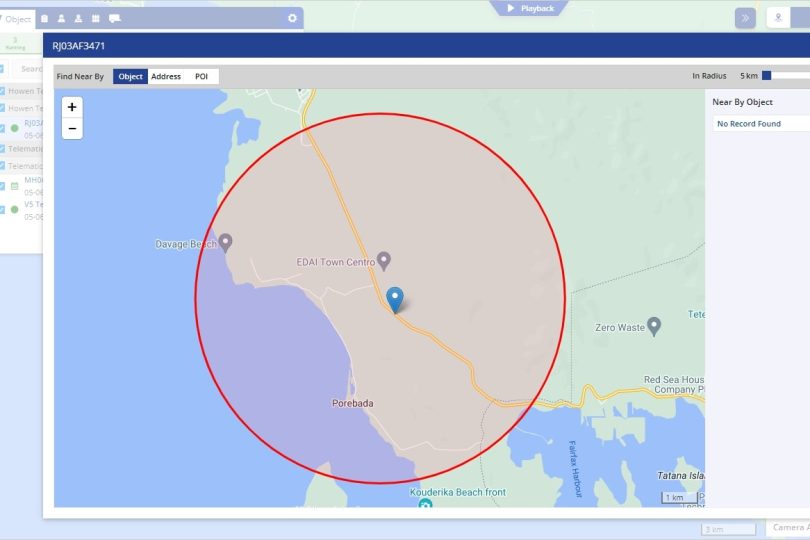Expand panel with double chevron button
The width and height of the screenshot is (810, 540).
tap(745, 18)
